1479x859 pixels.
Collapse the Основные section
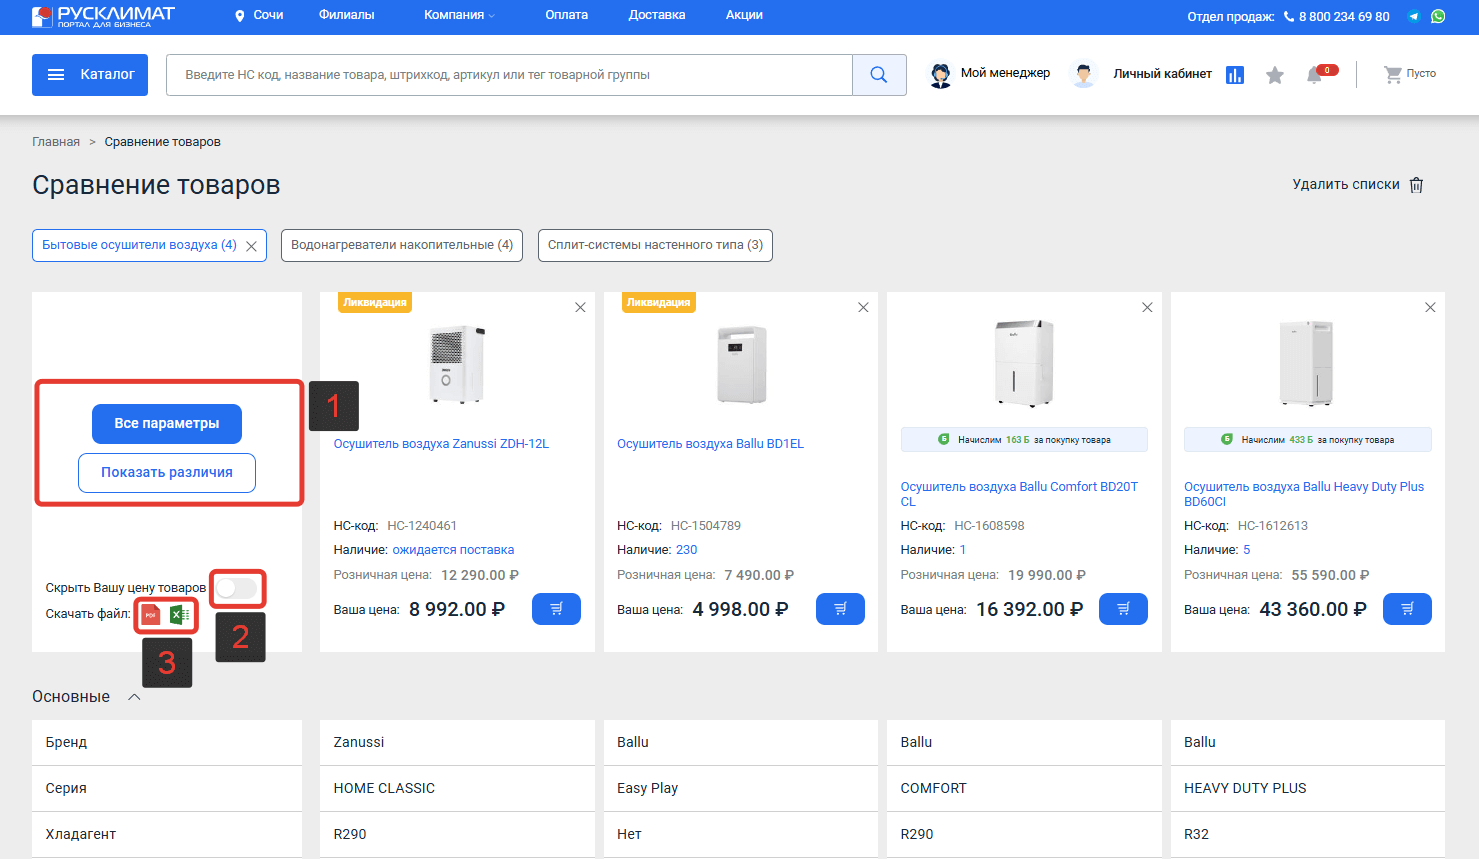point(134,697)
